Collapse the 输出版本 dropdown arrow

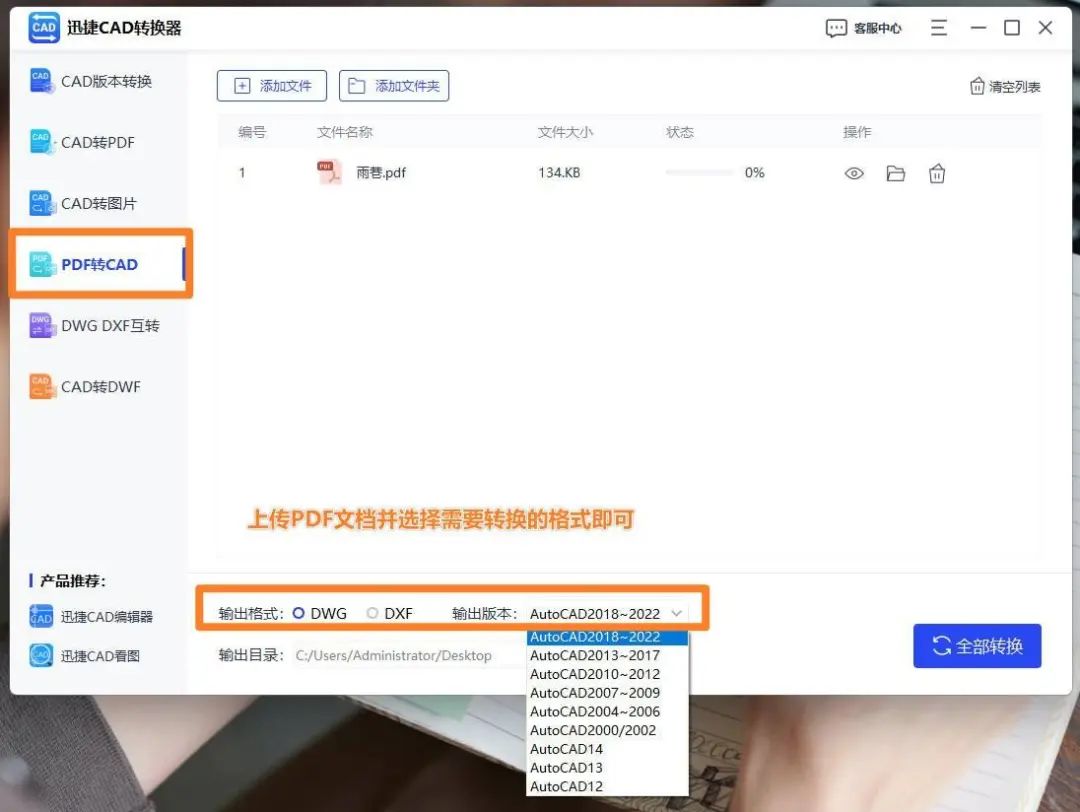coord(676,614)
